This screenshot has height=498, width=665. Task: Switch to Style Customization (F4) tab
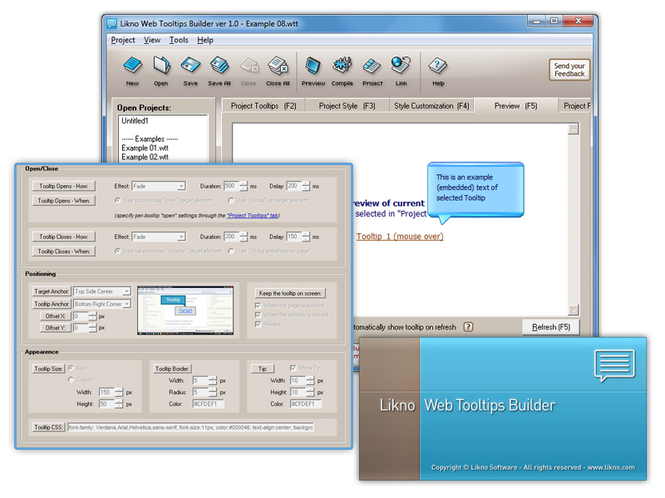[431, 106]
